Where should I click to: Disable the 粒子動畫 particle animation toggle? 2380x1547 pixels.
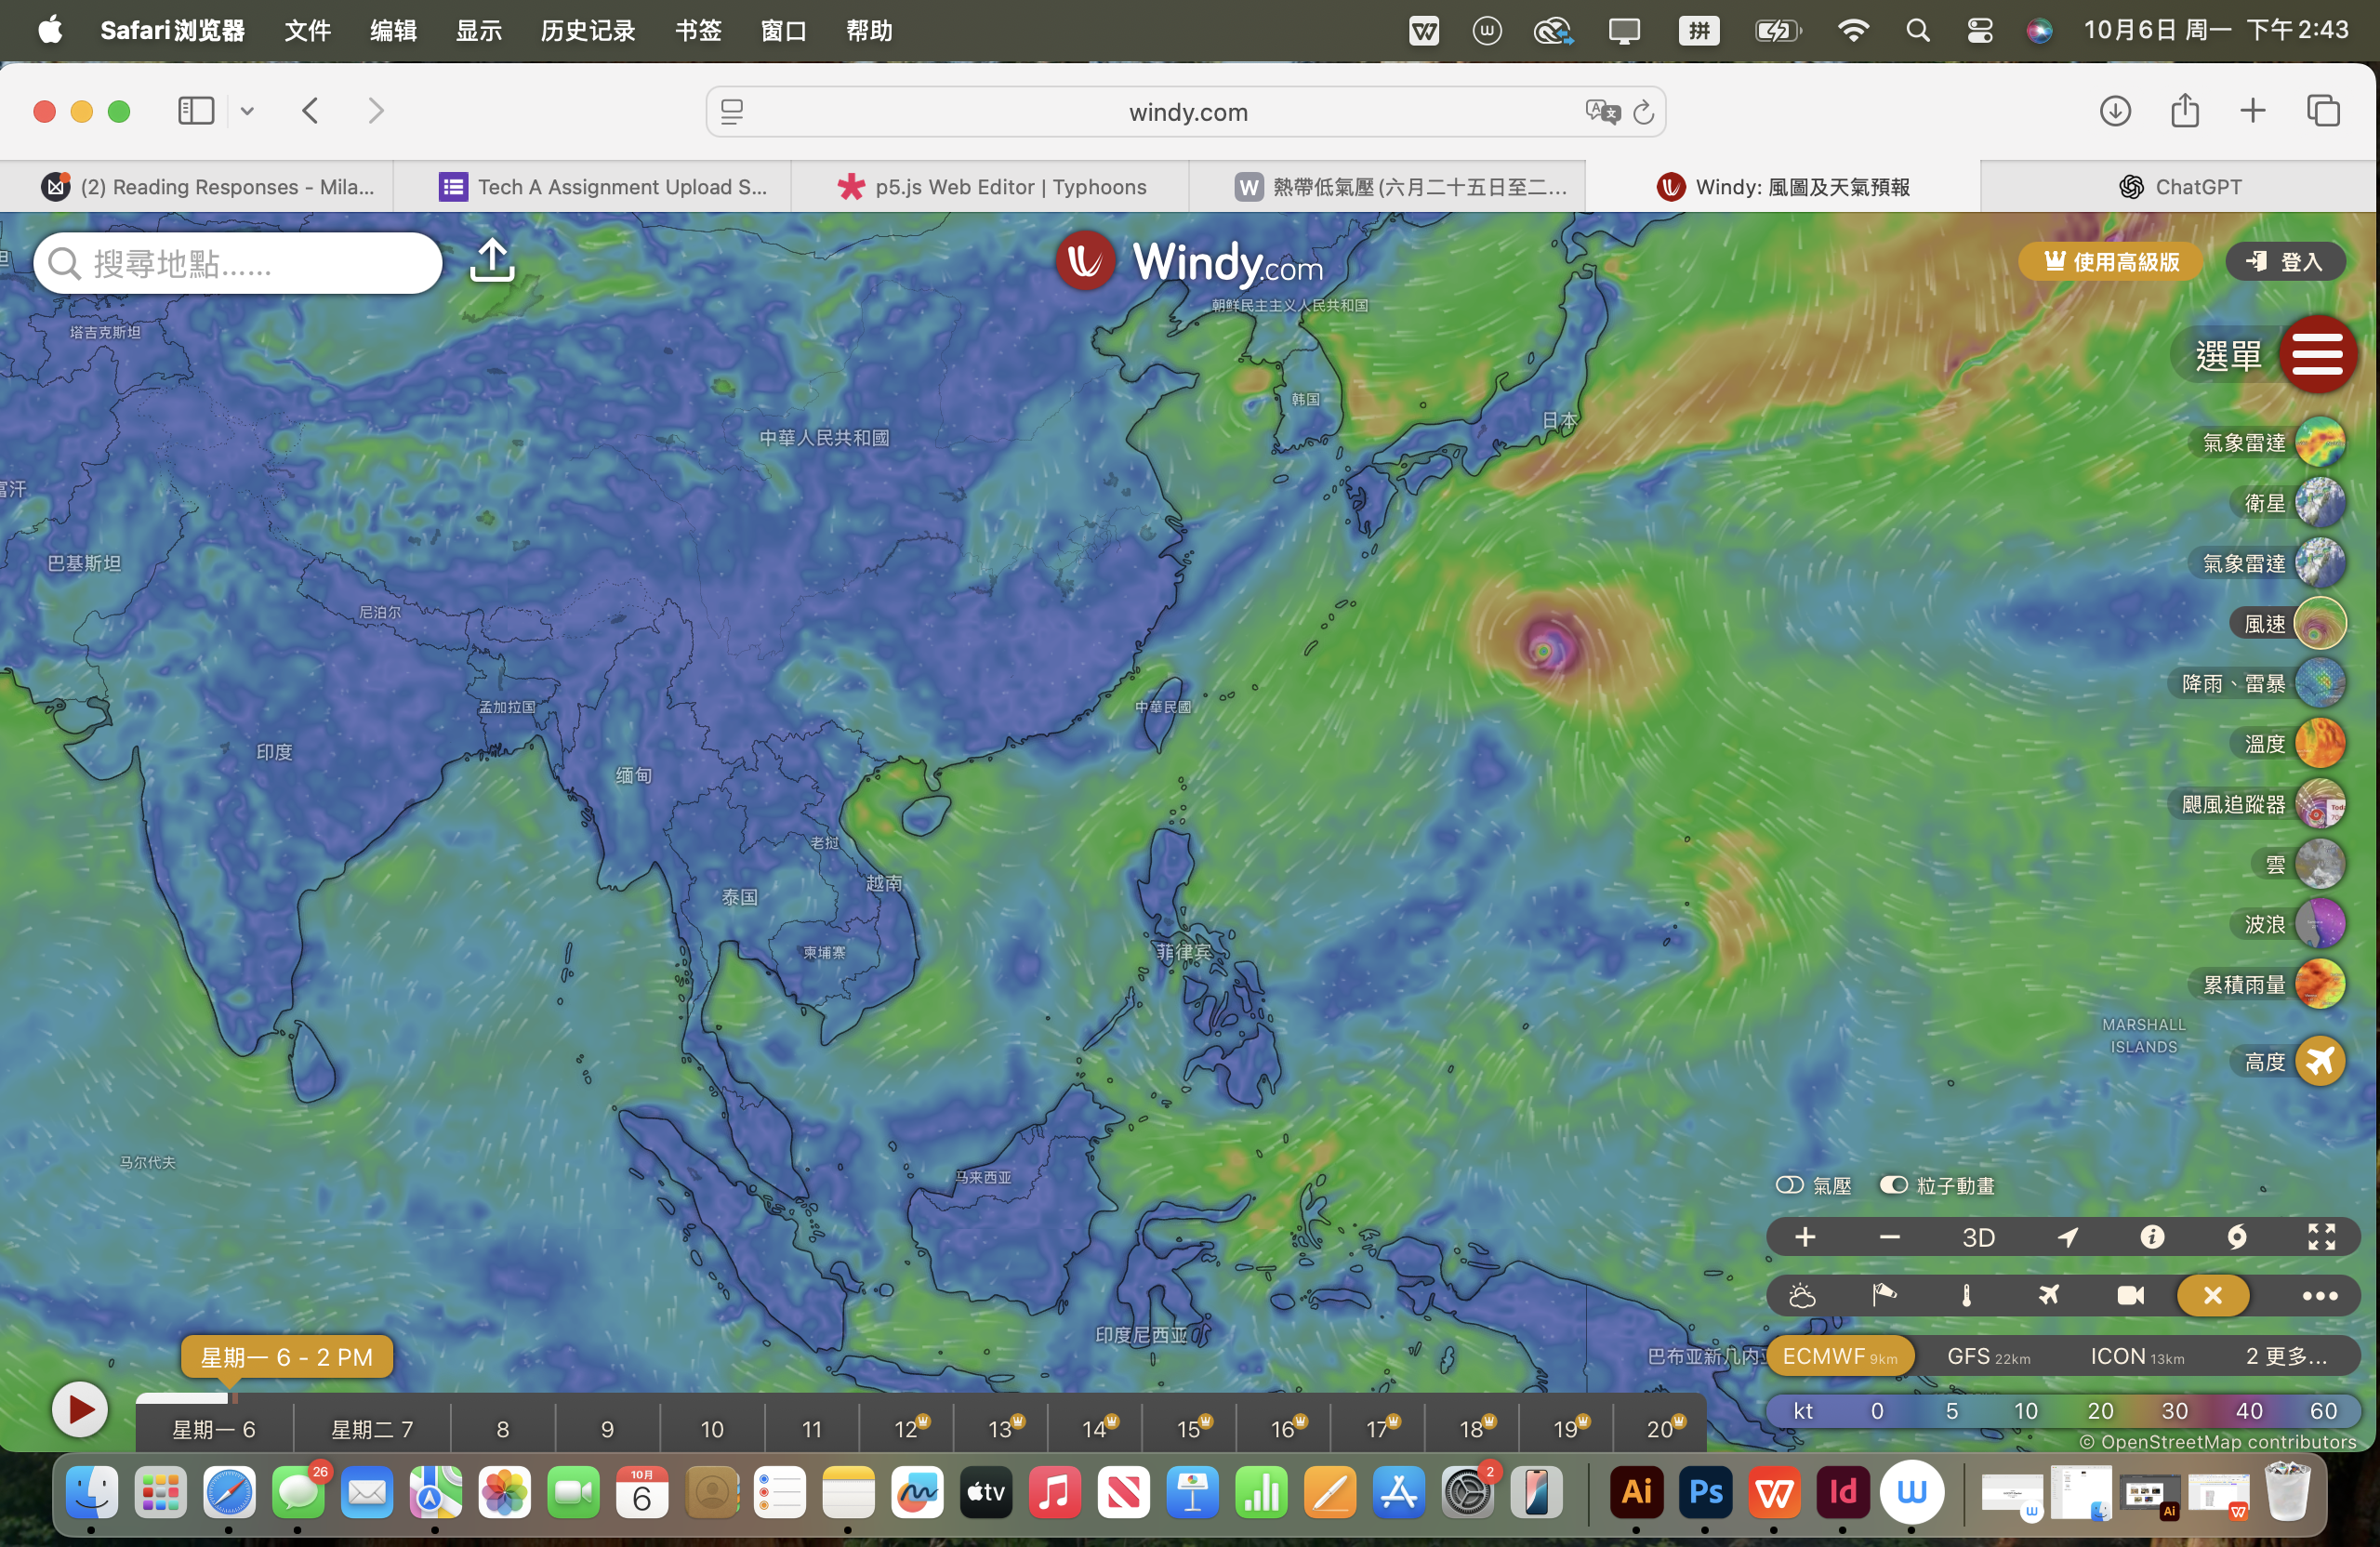coord(1893,1185)
